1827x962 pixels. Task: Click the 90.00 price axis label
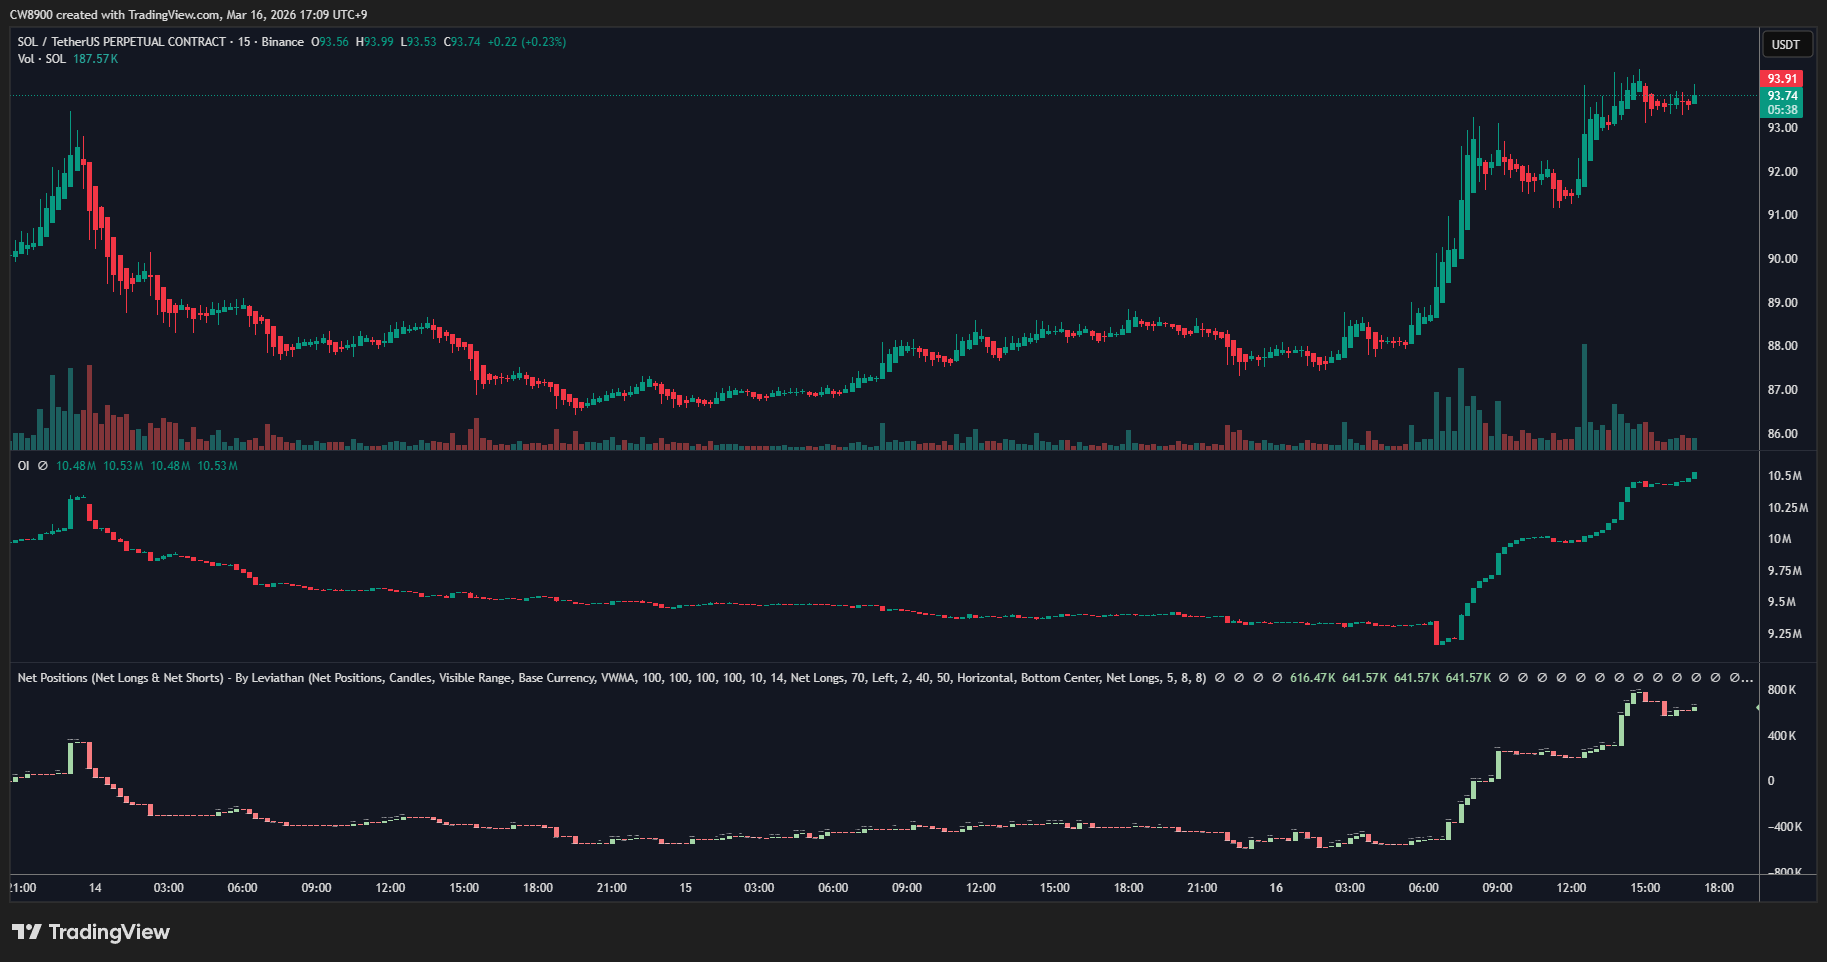click(x=1783, y=259)
